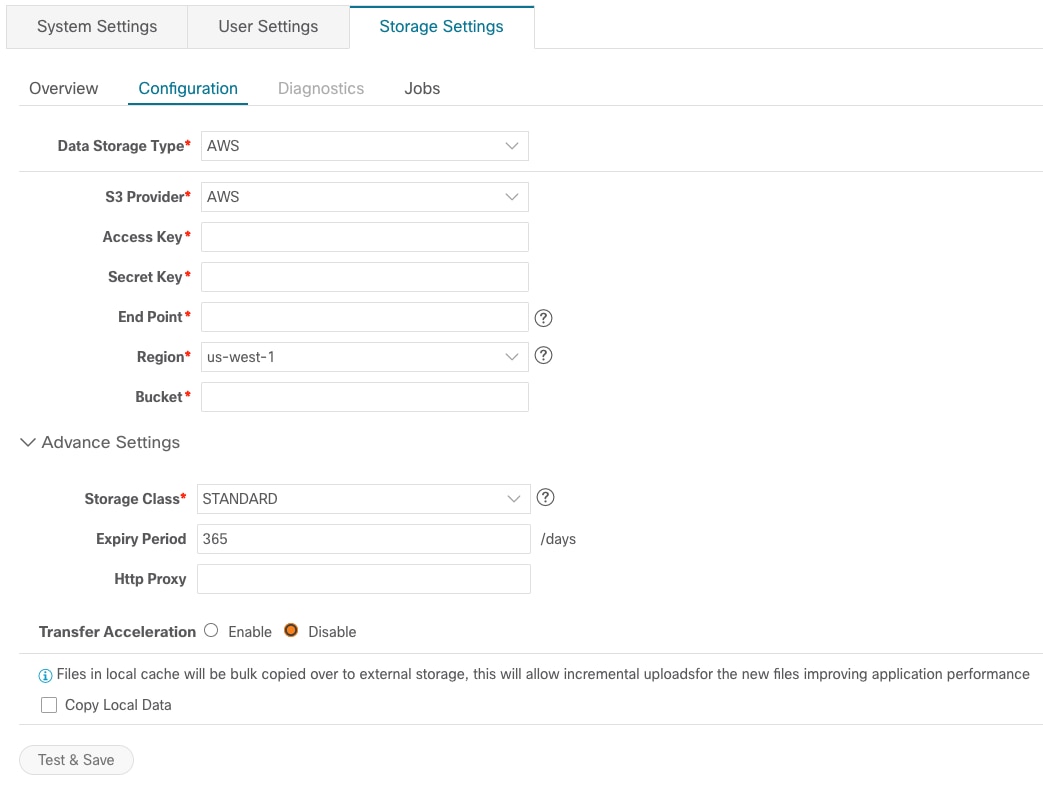Click the help icon beside Region

[544, 355]
